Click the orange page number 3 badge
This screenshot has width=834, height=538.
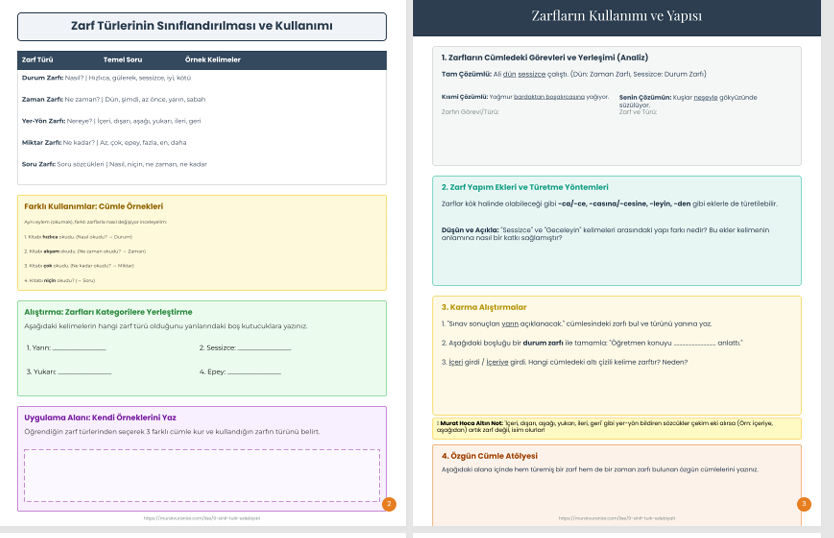[x=804, y=504]
